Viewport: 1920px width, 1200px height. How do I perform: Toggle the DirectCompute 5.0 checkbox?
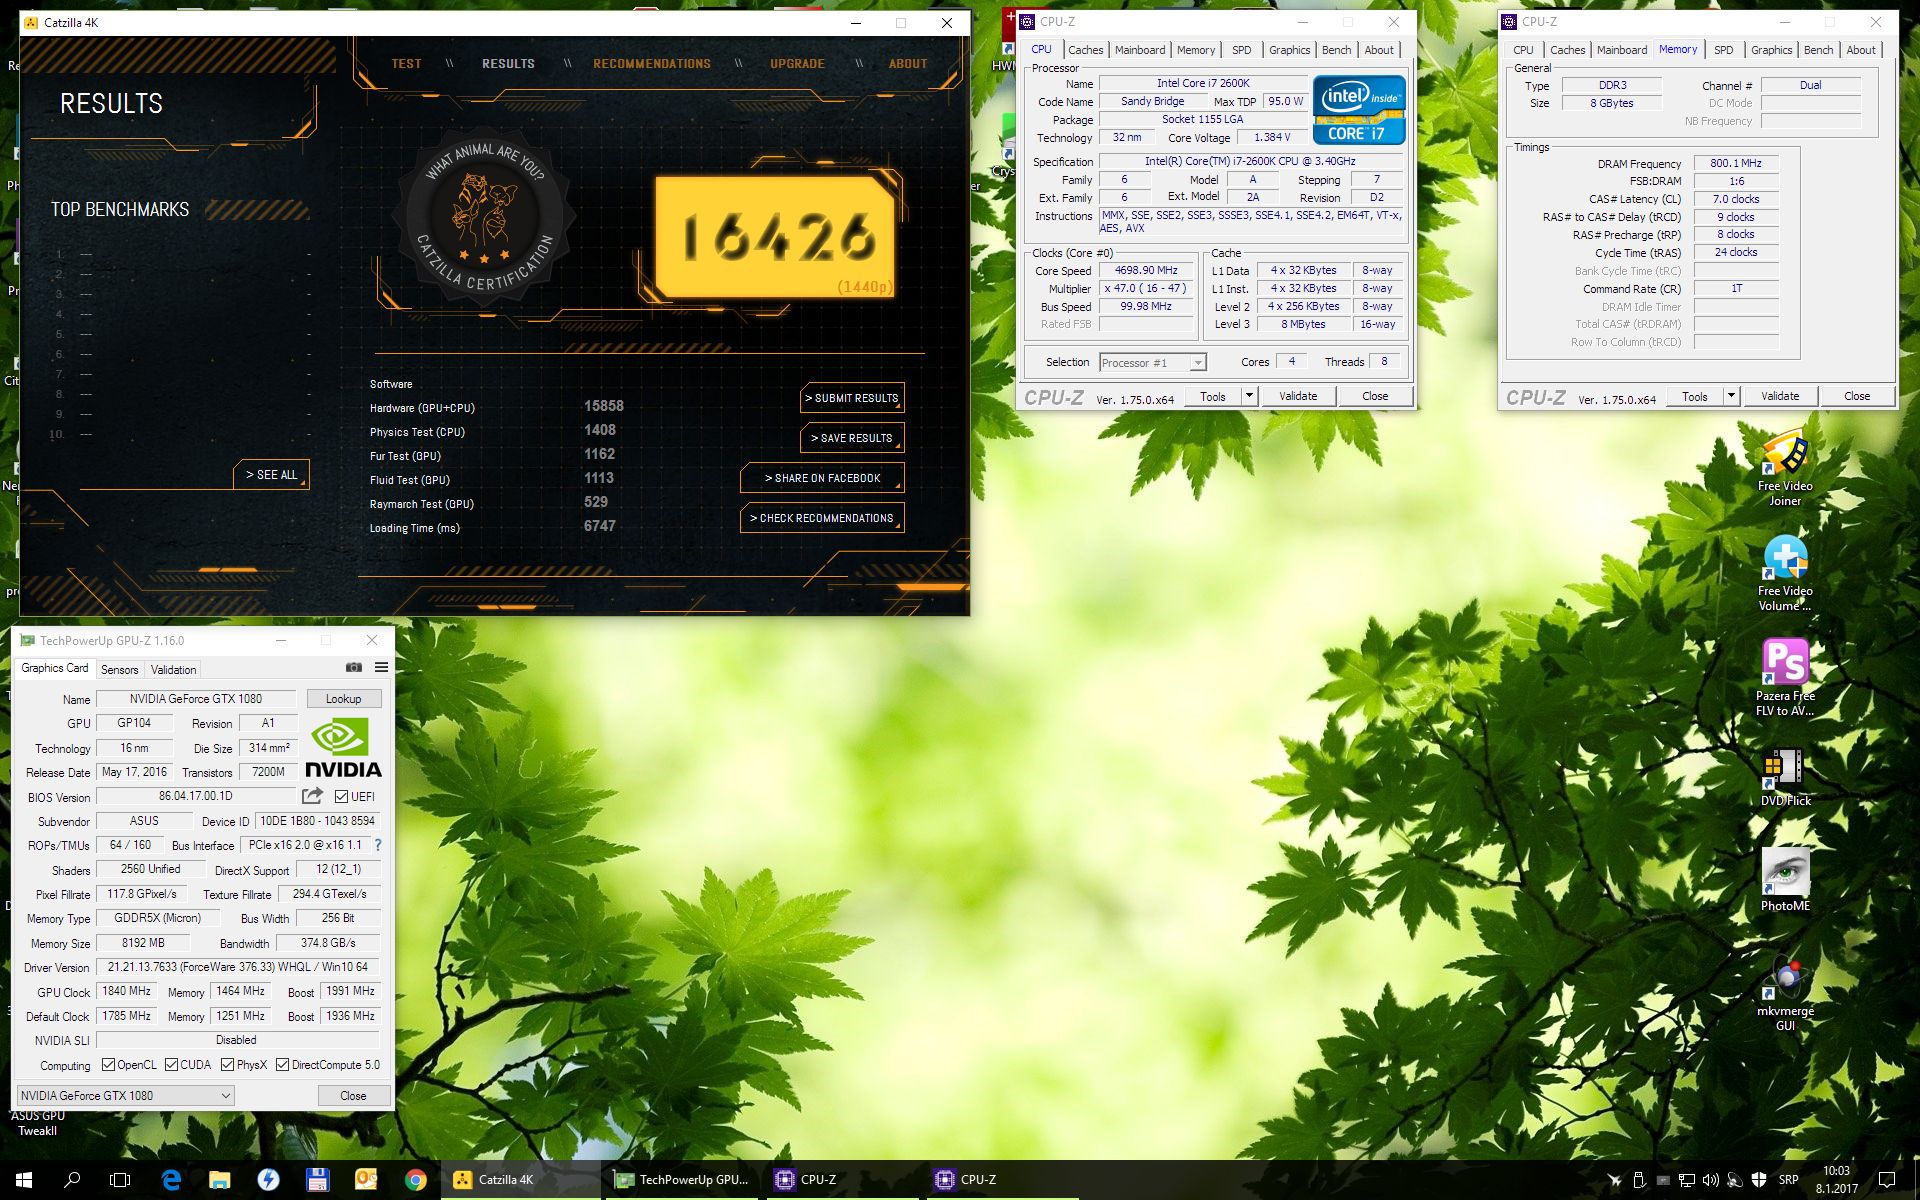pyautogui.click(x=282, y=1065)
